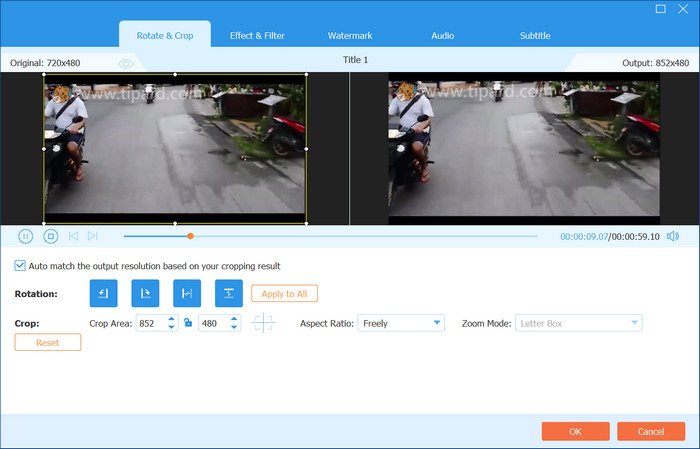Toggle the original preview eye icon
Screen dimensions: 700x449
coord(126,64)
